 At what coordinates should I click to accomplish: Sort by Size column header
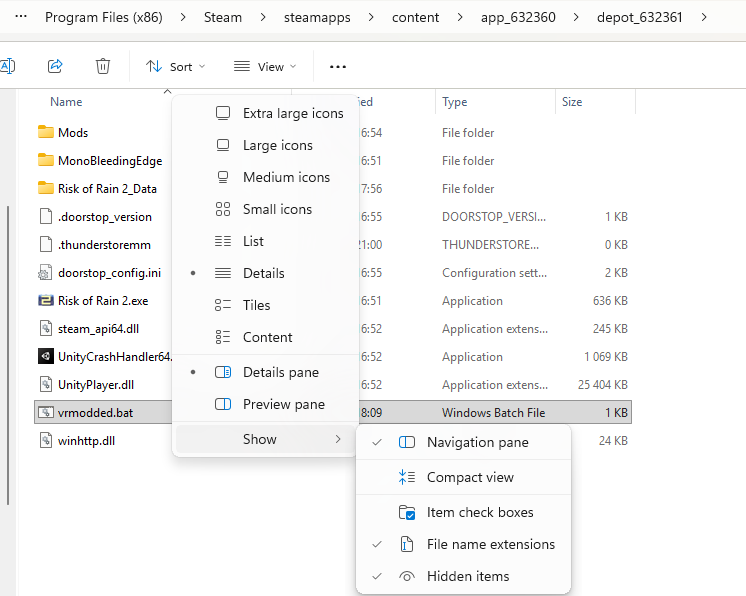(572, 102)
